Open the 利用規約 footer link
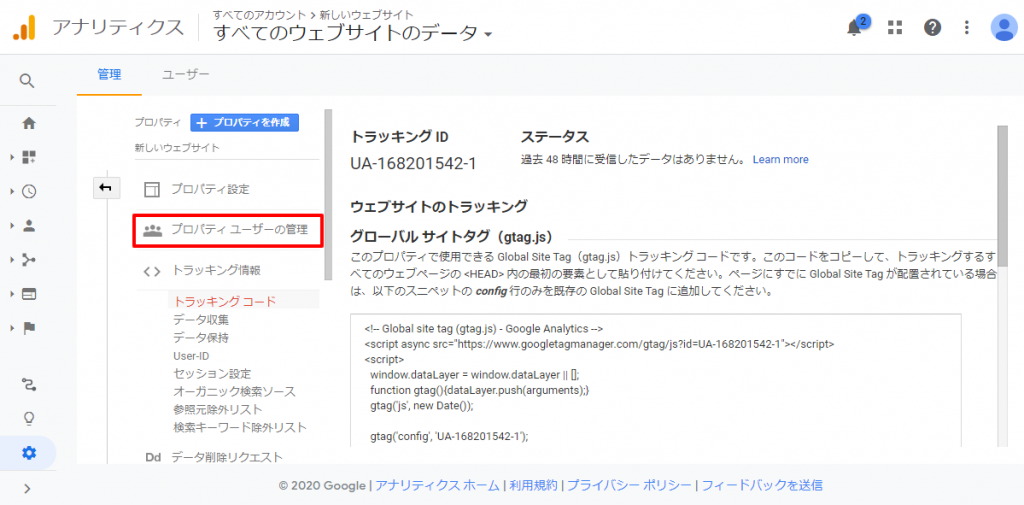Screen dimensions: 1024x505 (x=534, y=485)
